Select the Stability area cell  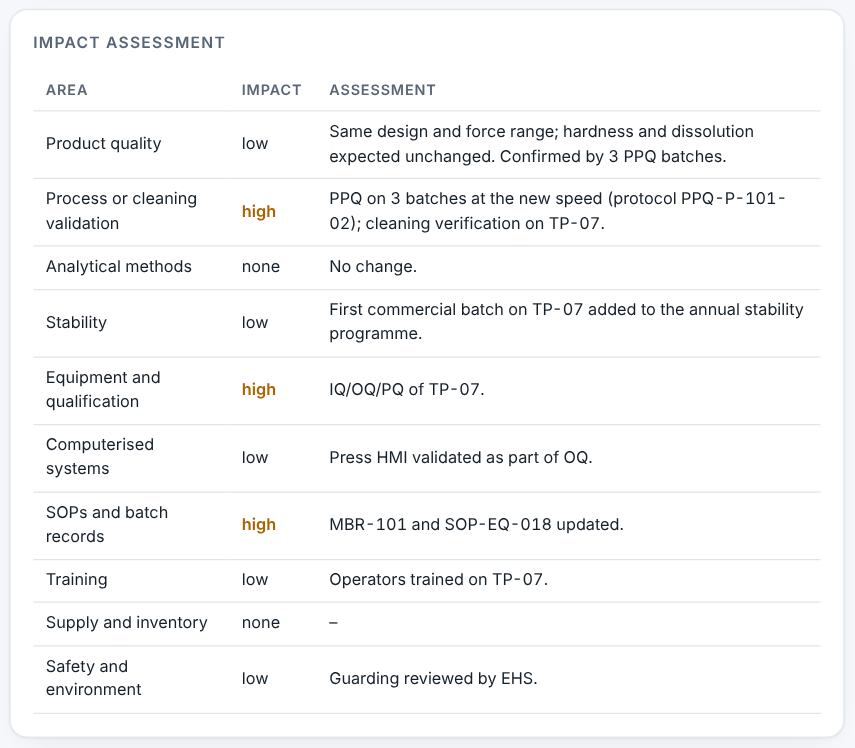coord(76,322)
